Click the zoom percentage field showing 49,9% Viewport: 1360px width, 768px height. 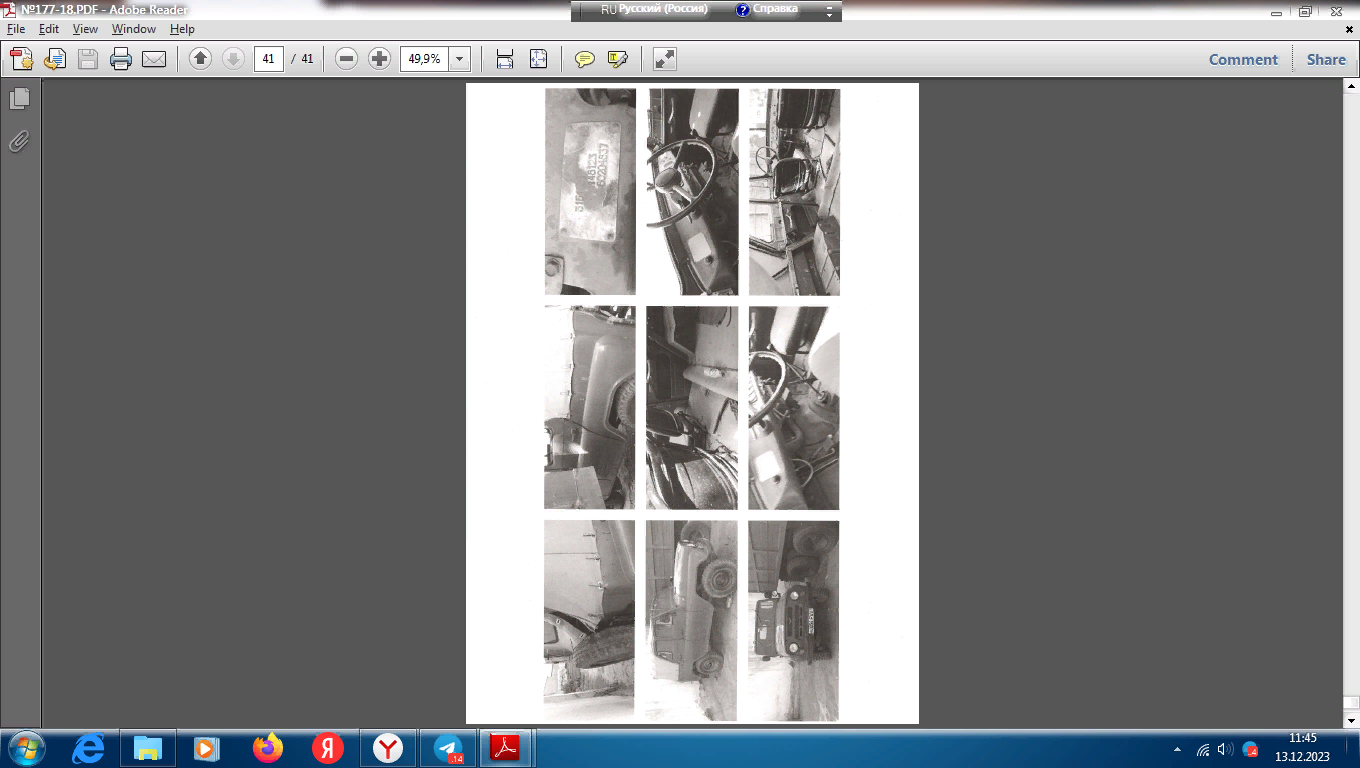pos(425,59)
